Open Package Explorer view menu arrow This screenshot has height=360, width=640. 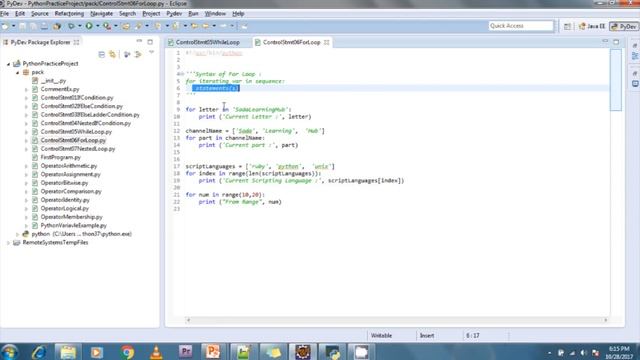[x=151, y=53]
